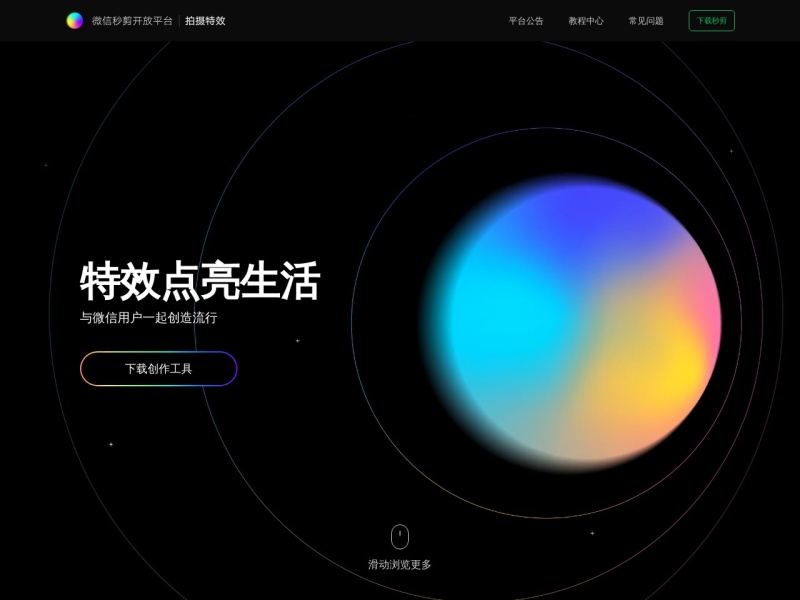
Task: Click the rainbow gradient logo icon
Action: [74, 20]
